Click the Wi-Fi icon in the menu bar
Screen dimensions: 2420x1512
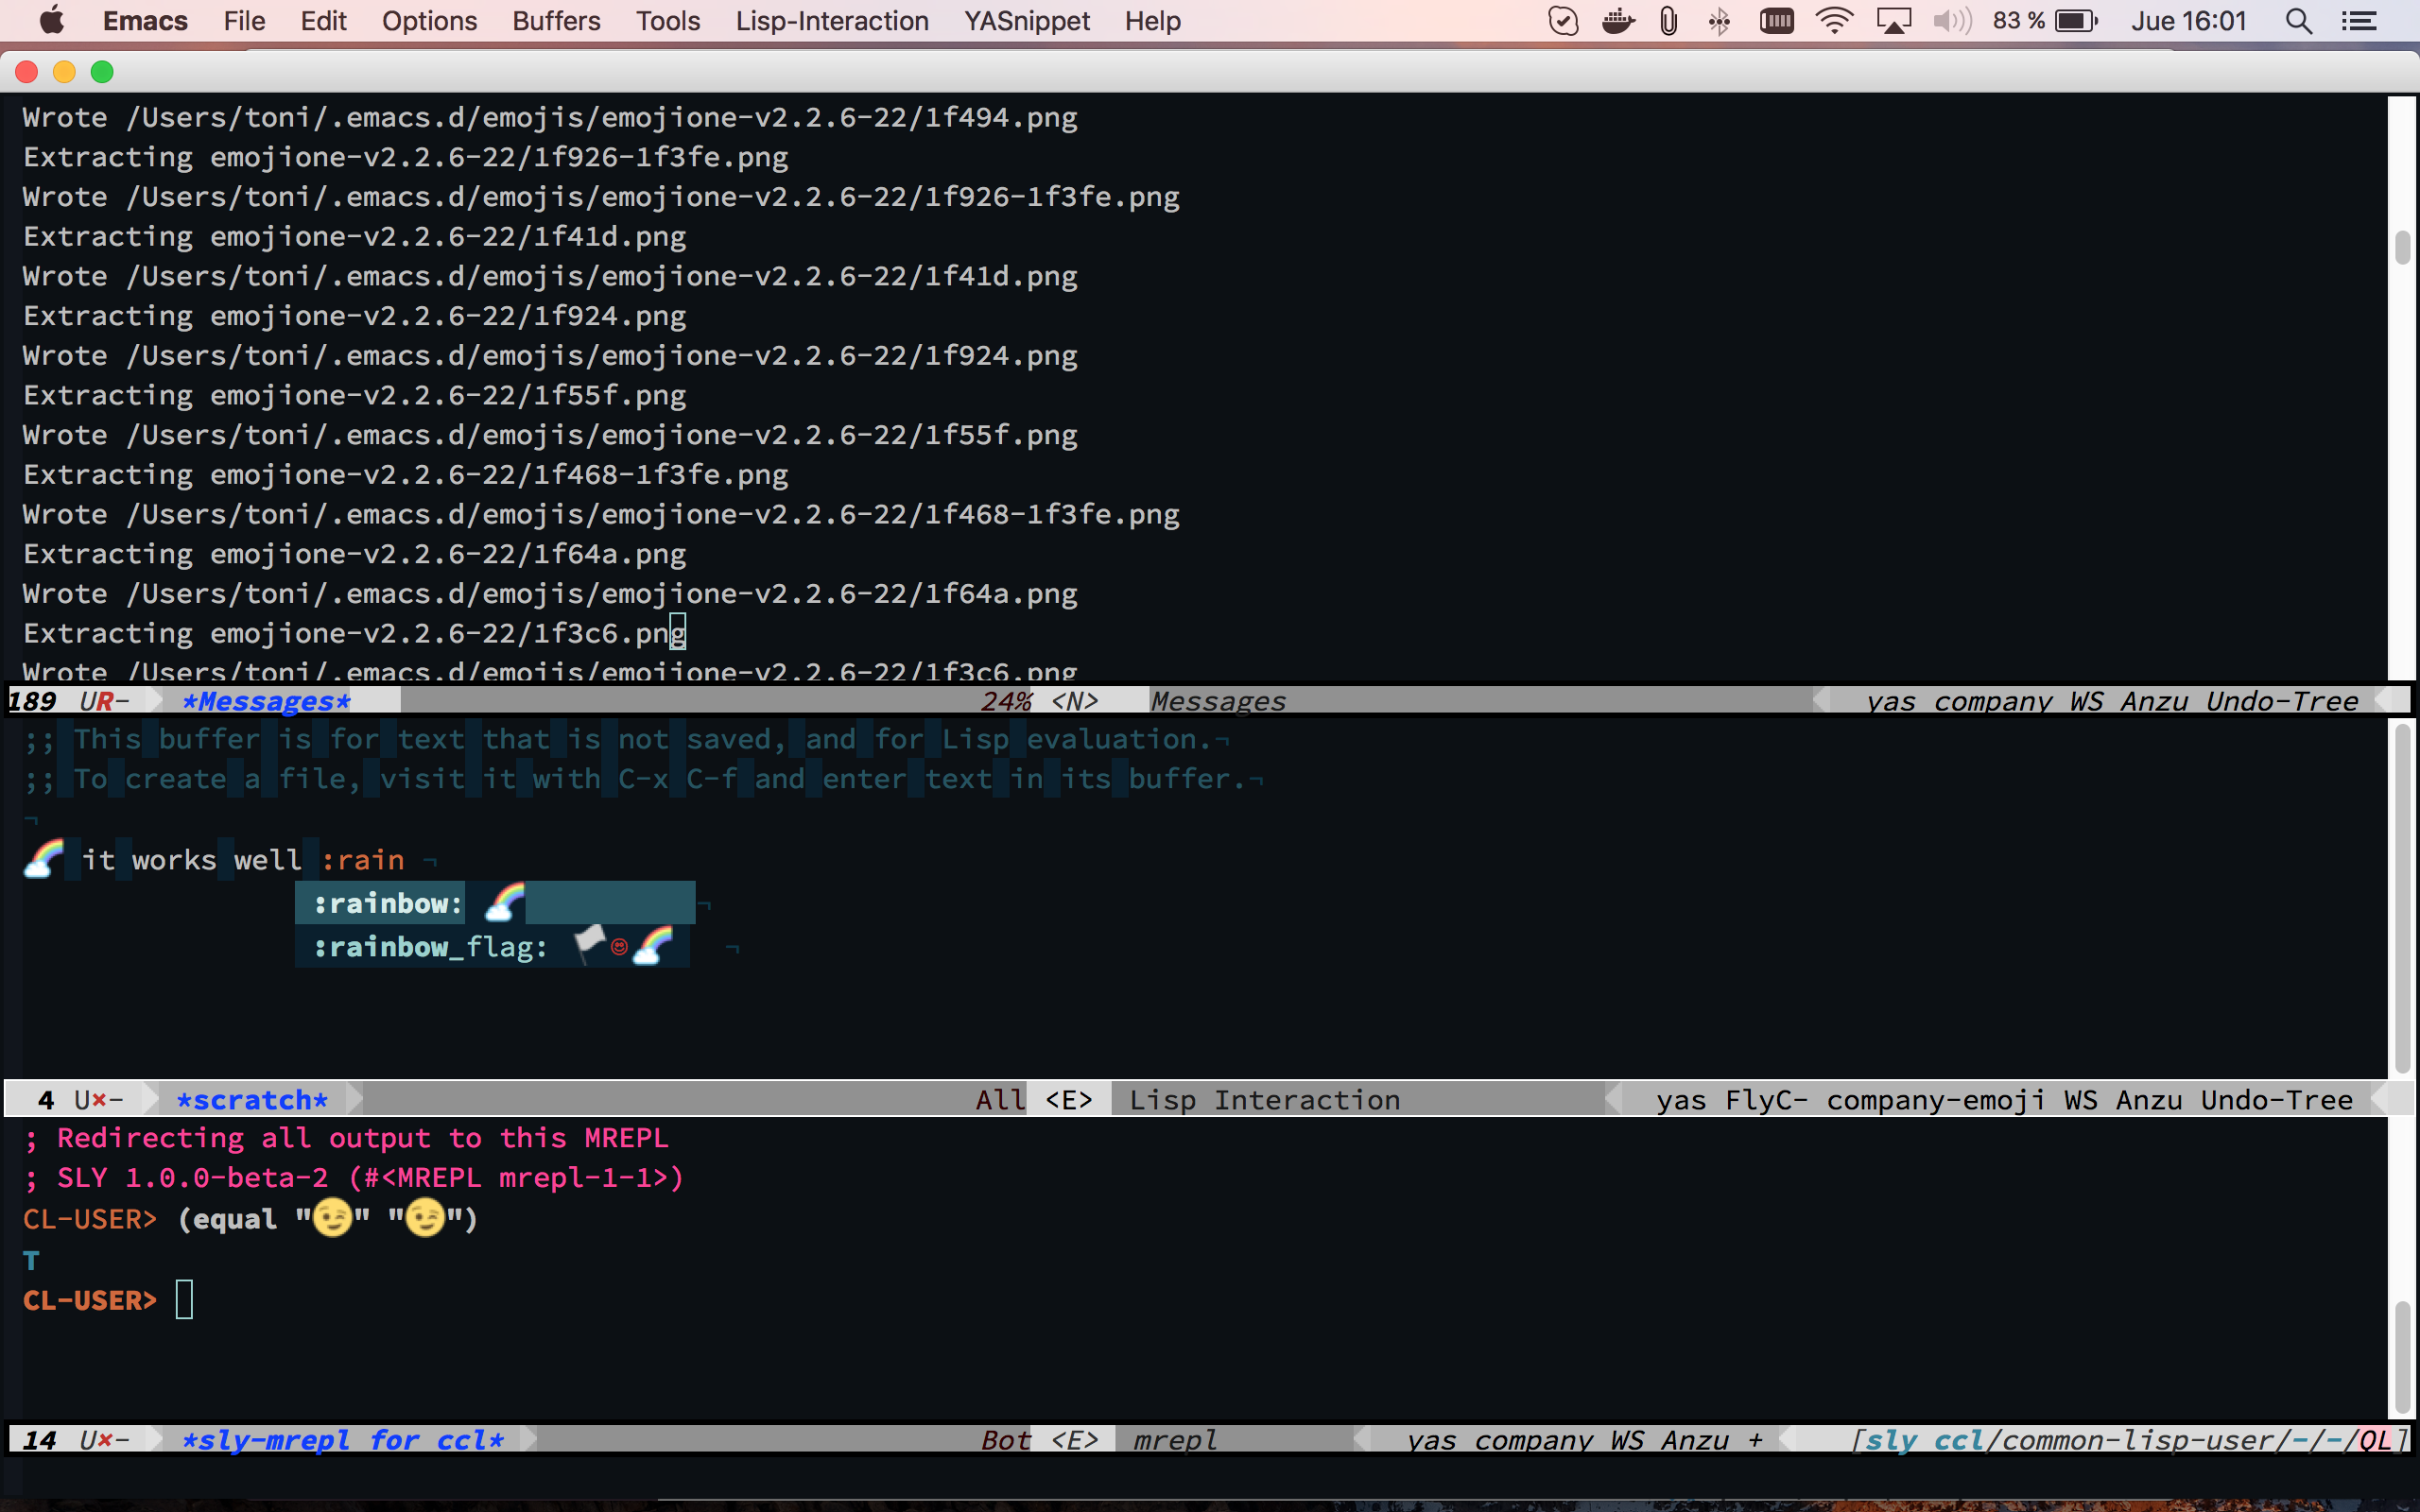point(1836,20)
